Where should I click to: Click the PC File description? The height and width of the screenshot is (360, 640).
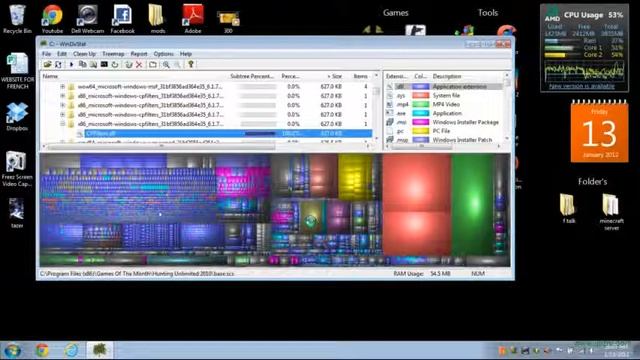click(x=441, y=131)
